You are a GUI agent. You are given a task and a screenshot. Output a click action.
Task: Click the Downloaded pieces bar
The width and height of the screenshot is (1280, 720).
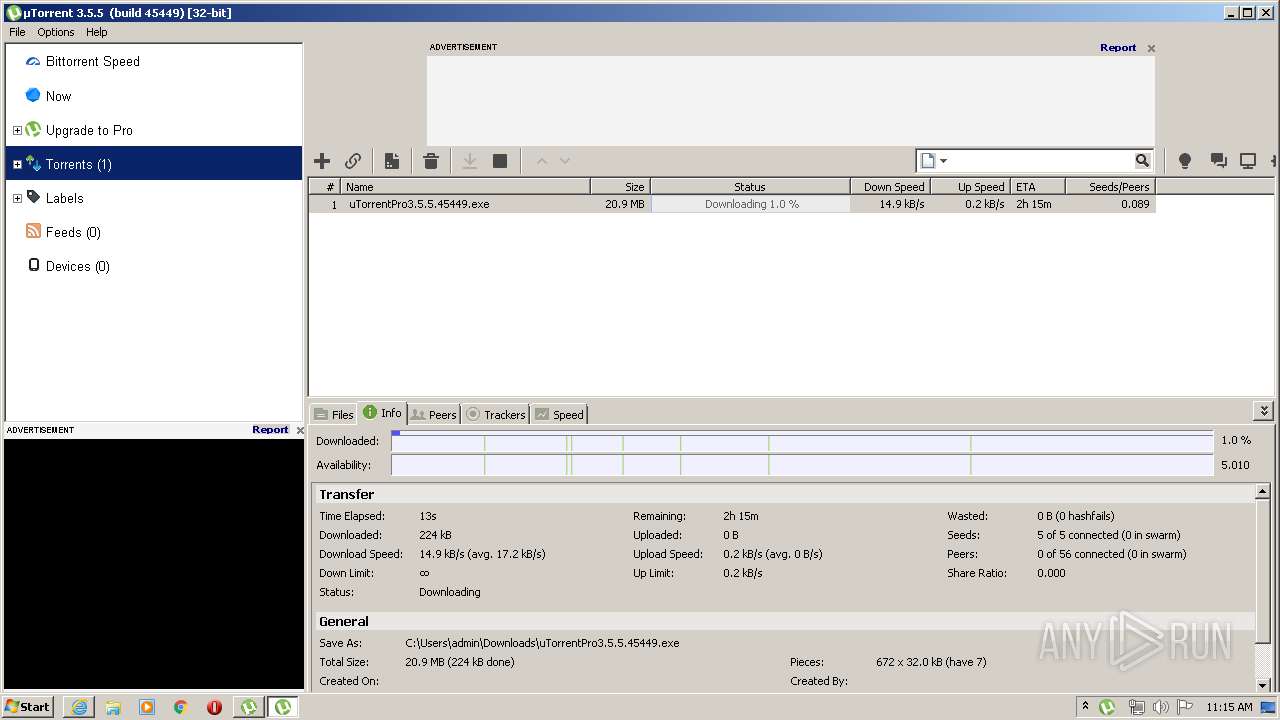click(802, 441)
